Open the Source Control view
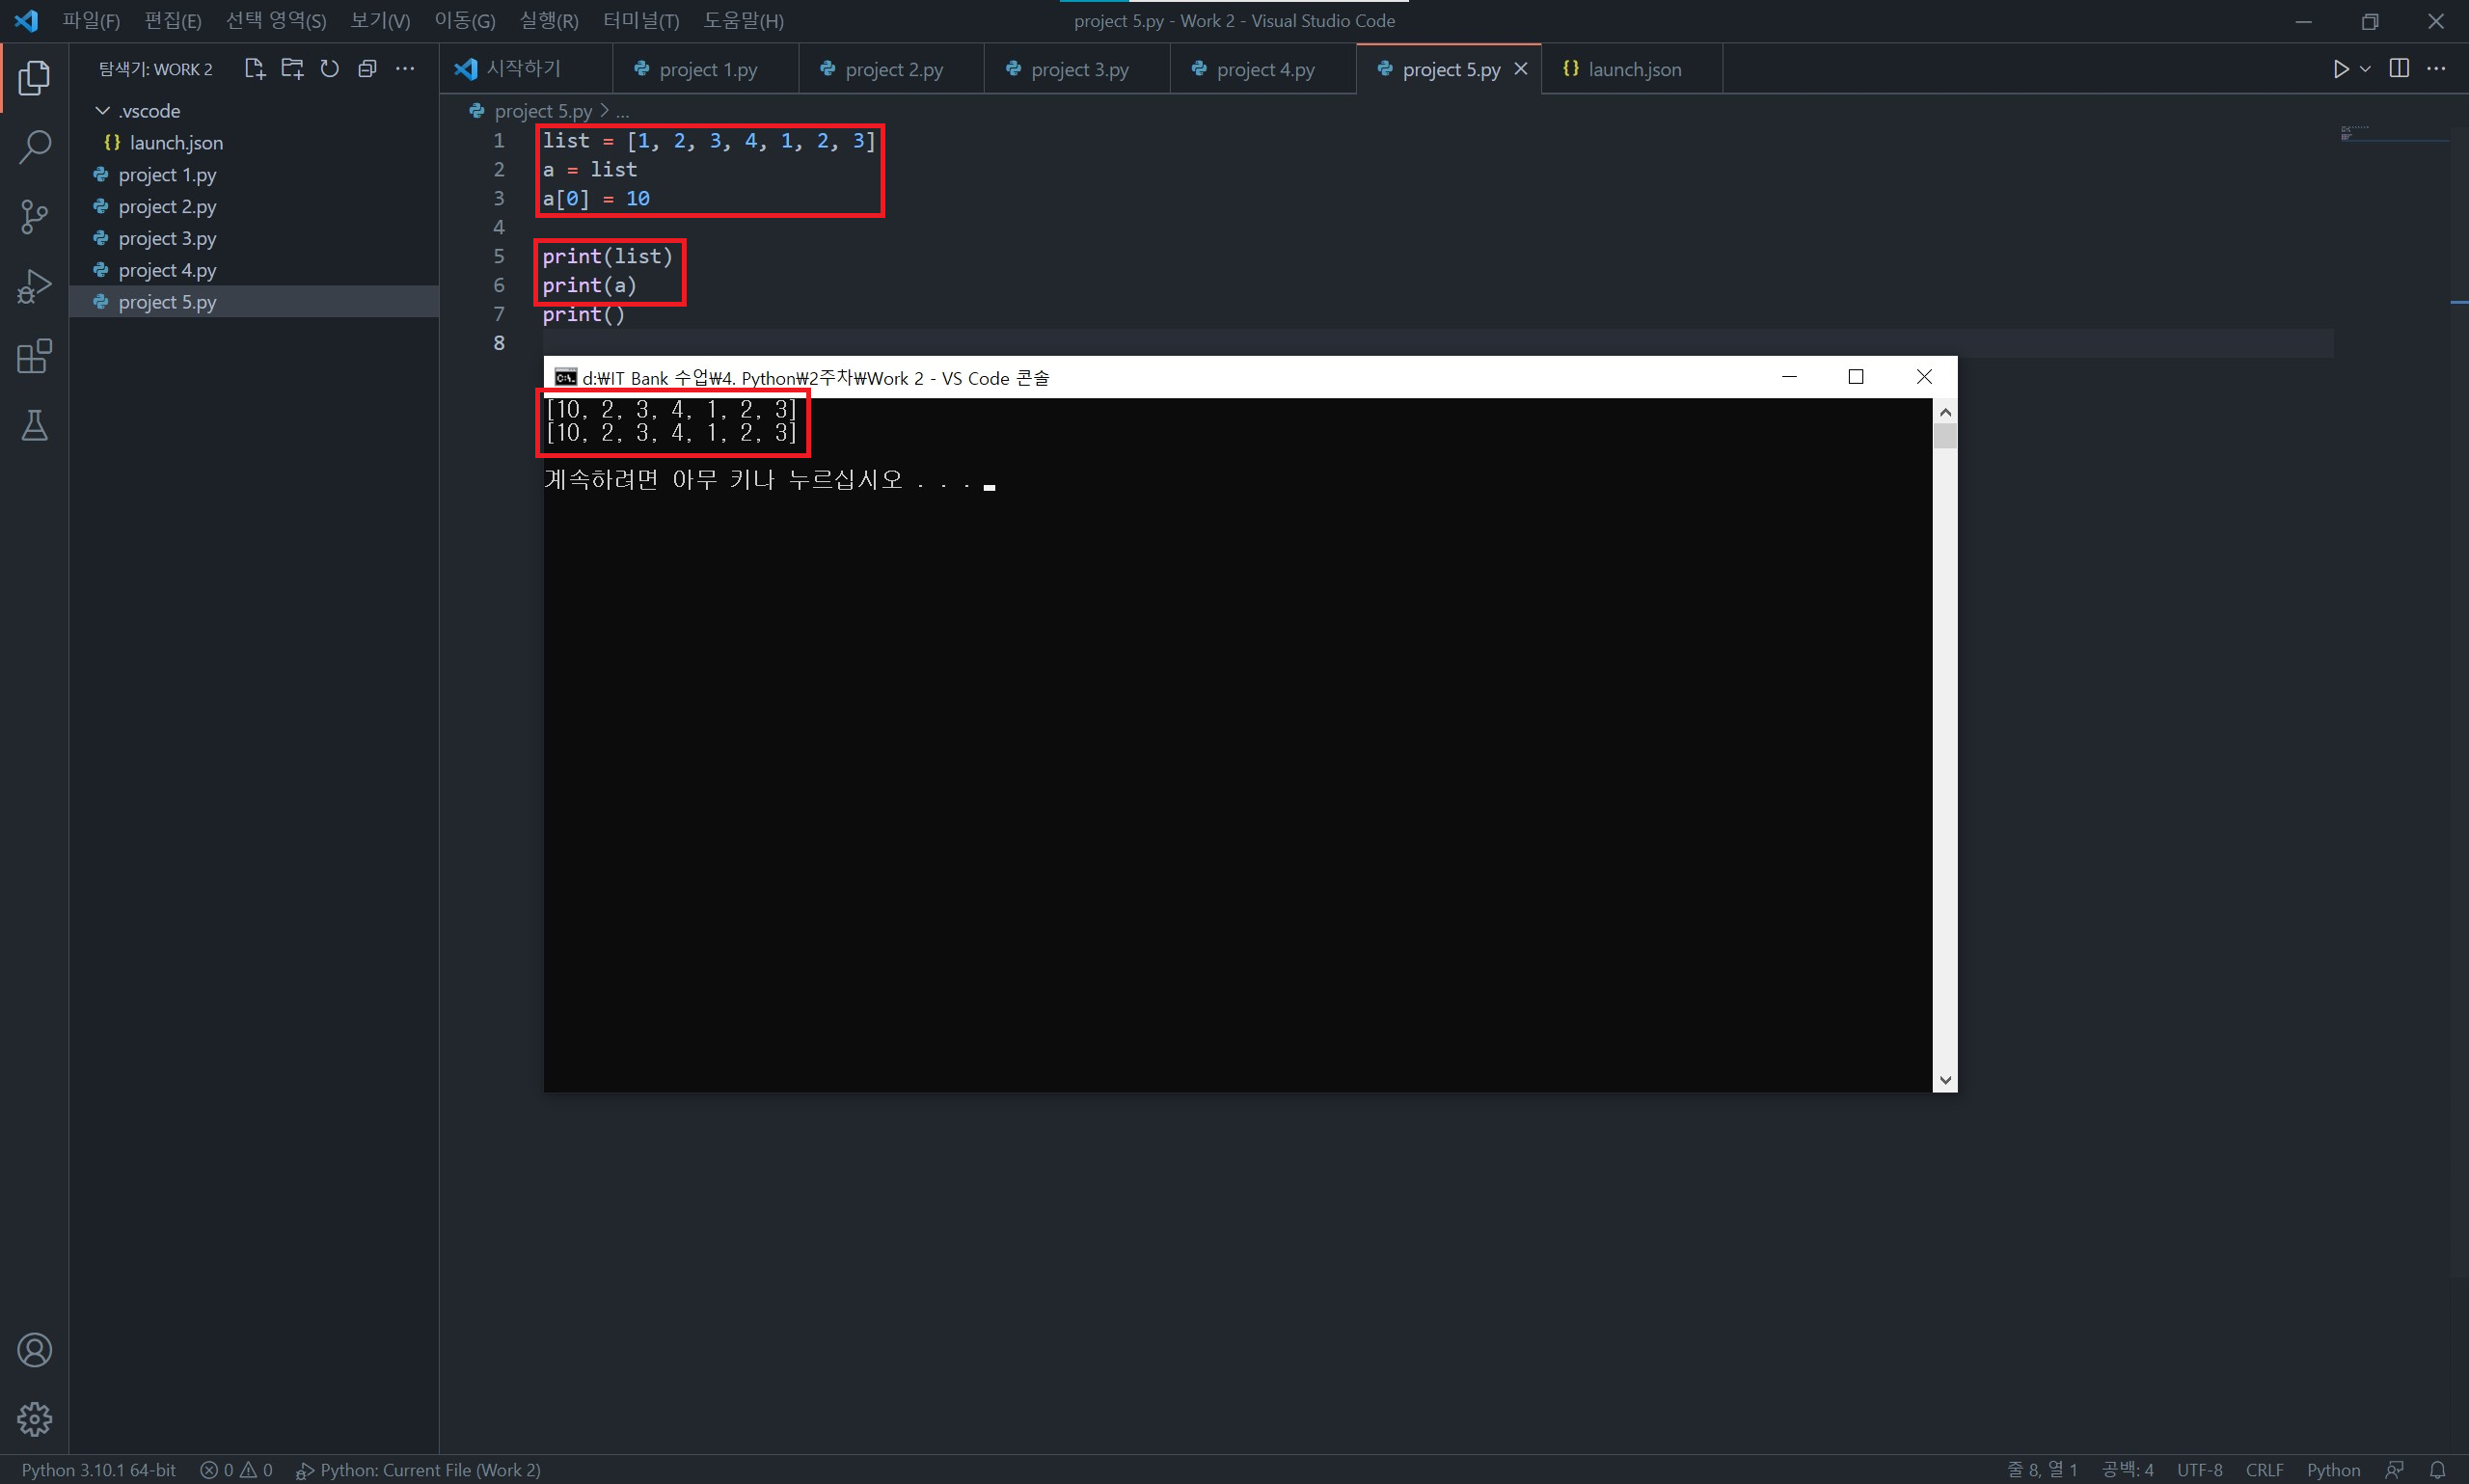The width and height of the screenshot is (2469, 1484). (x=34, y=216)
